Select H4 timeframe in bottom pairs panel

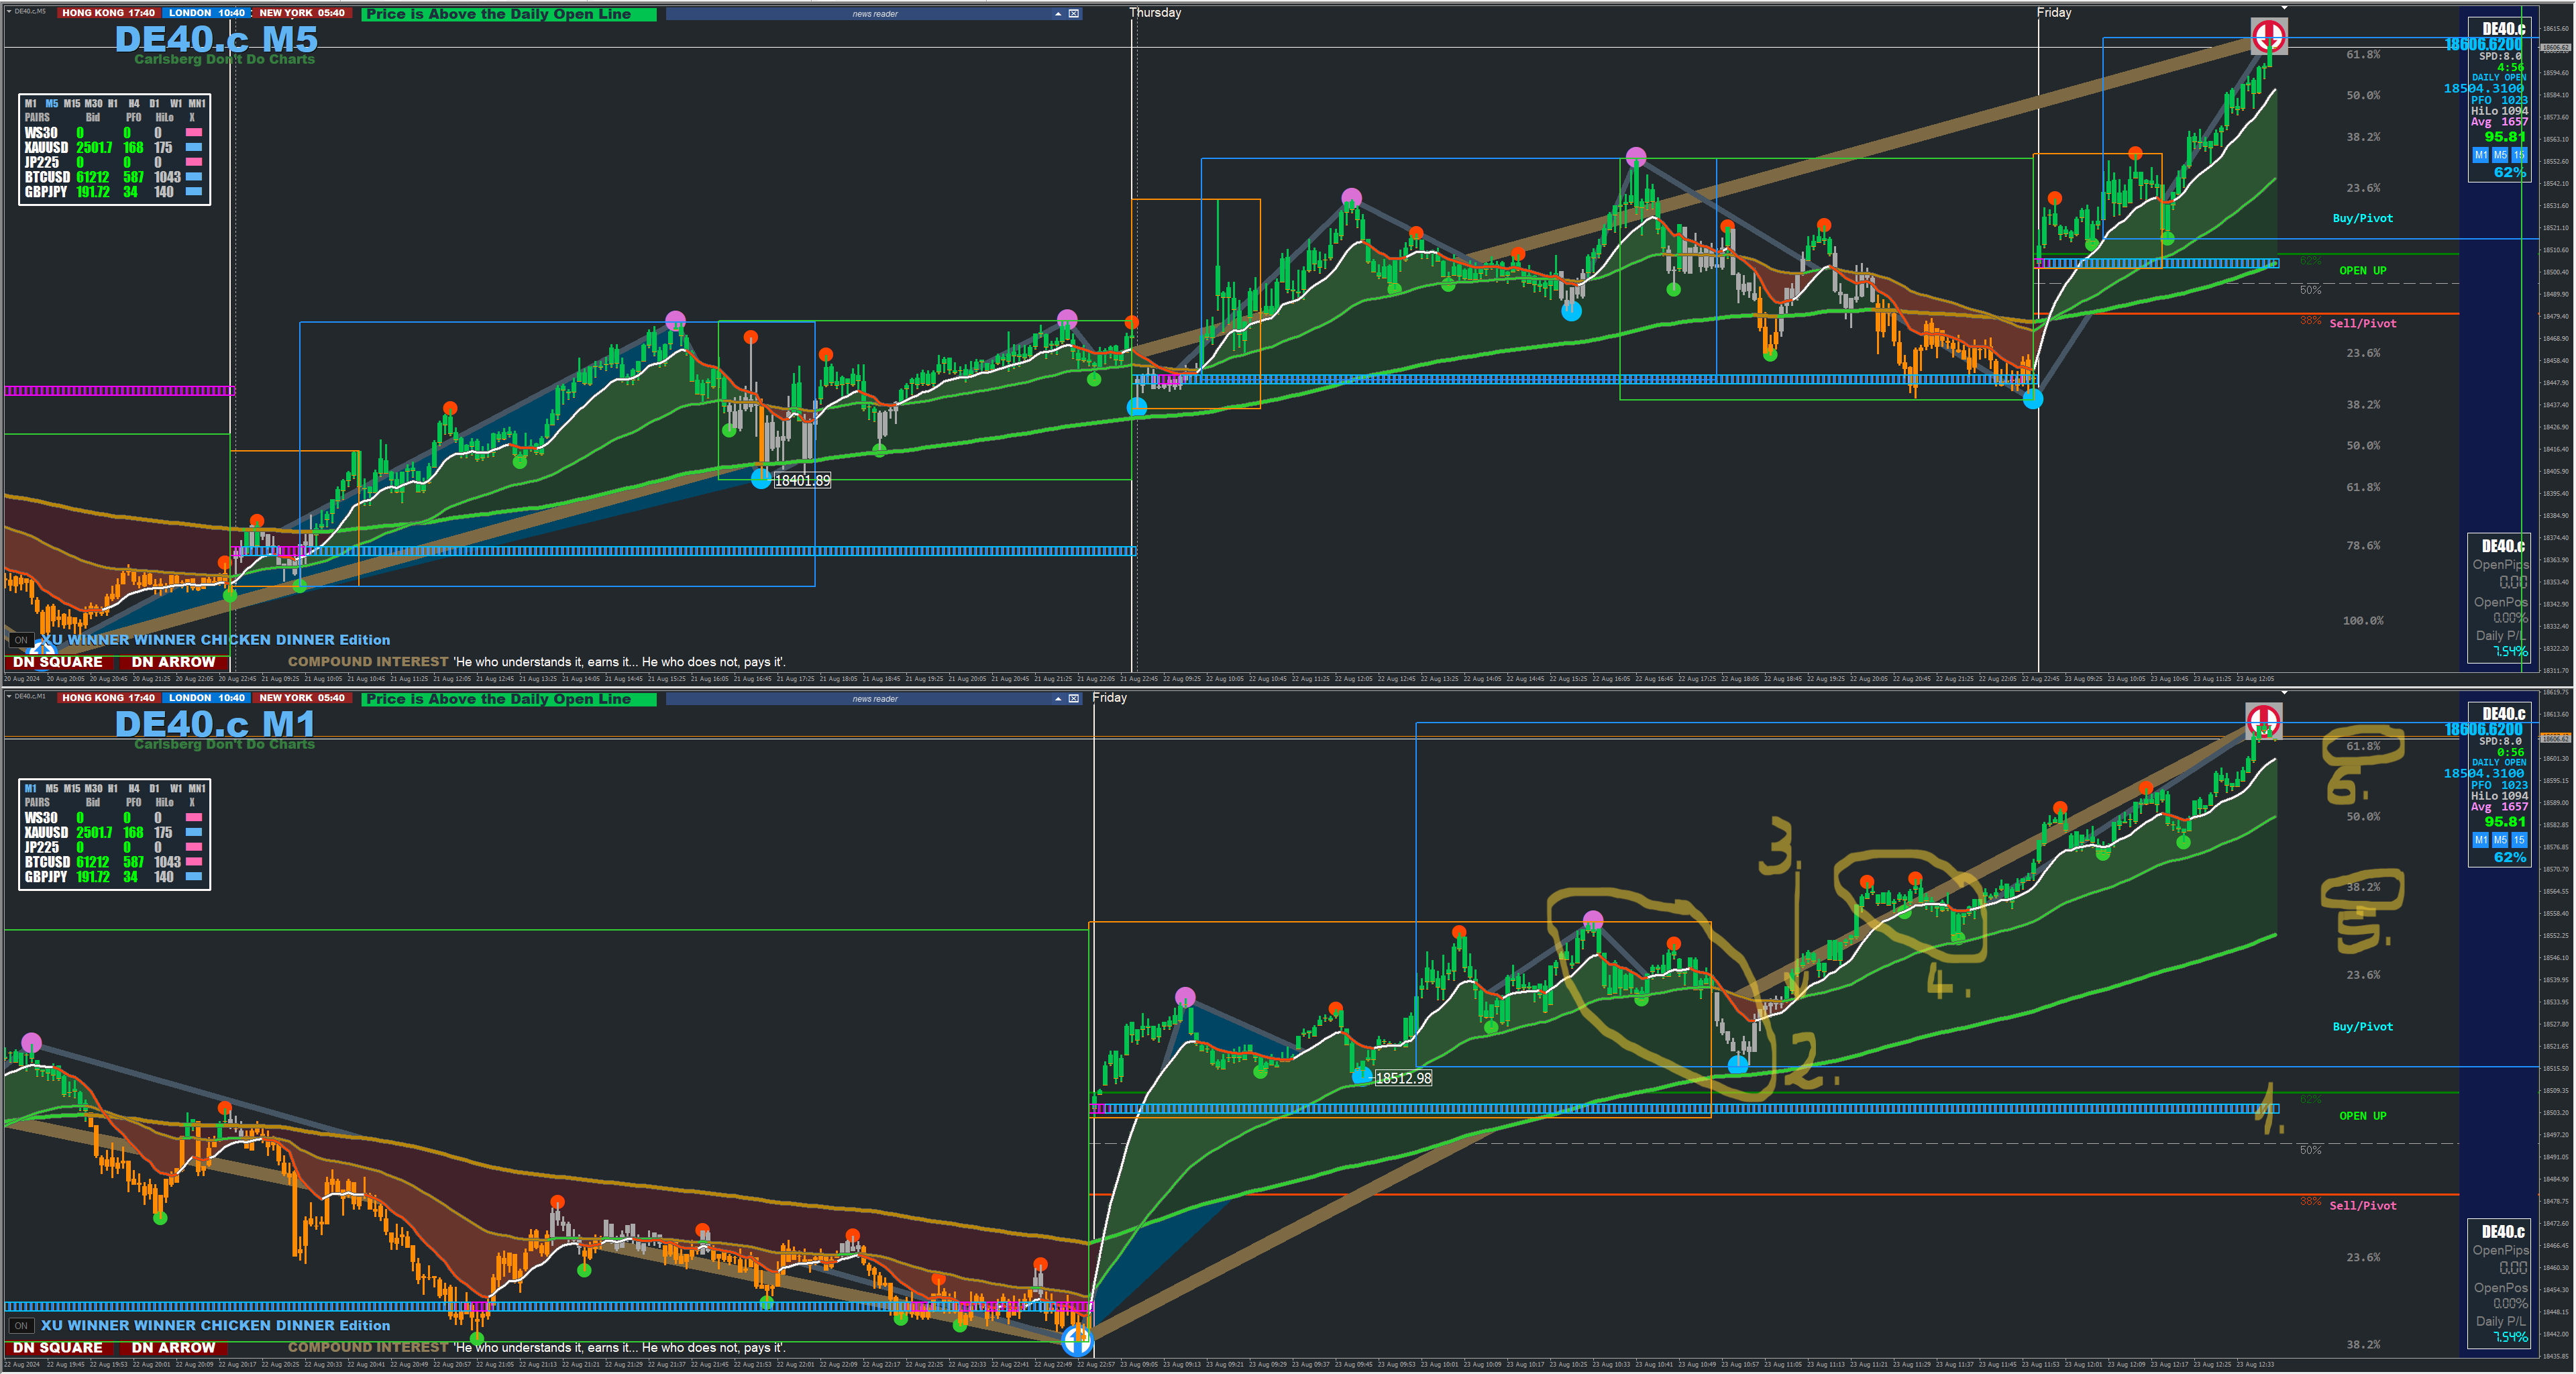[x=133, y=788]
